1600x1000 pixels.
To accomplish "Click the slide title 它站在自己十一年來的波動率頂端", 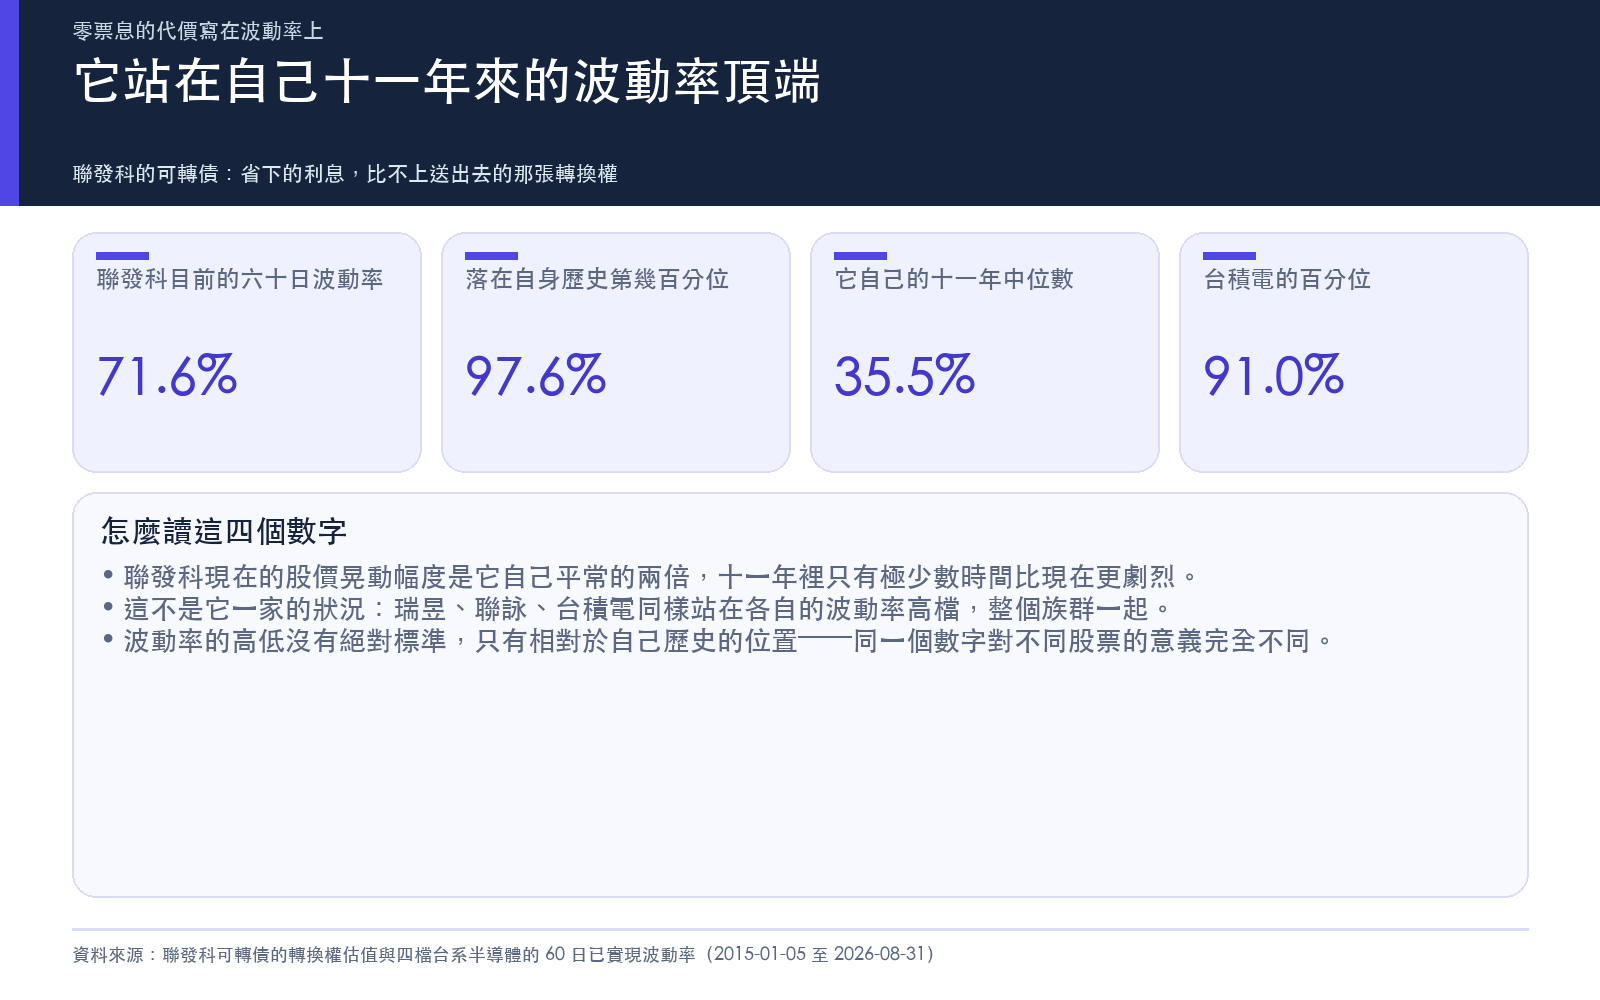I will (x=447, y=81).
